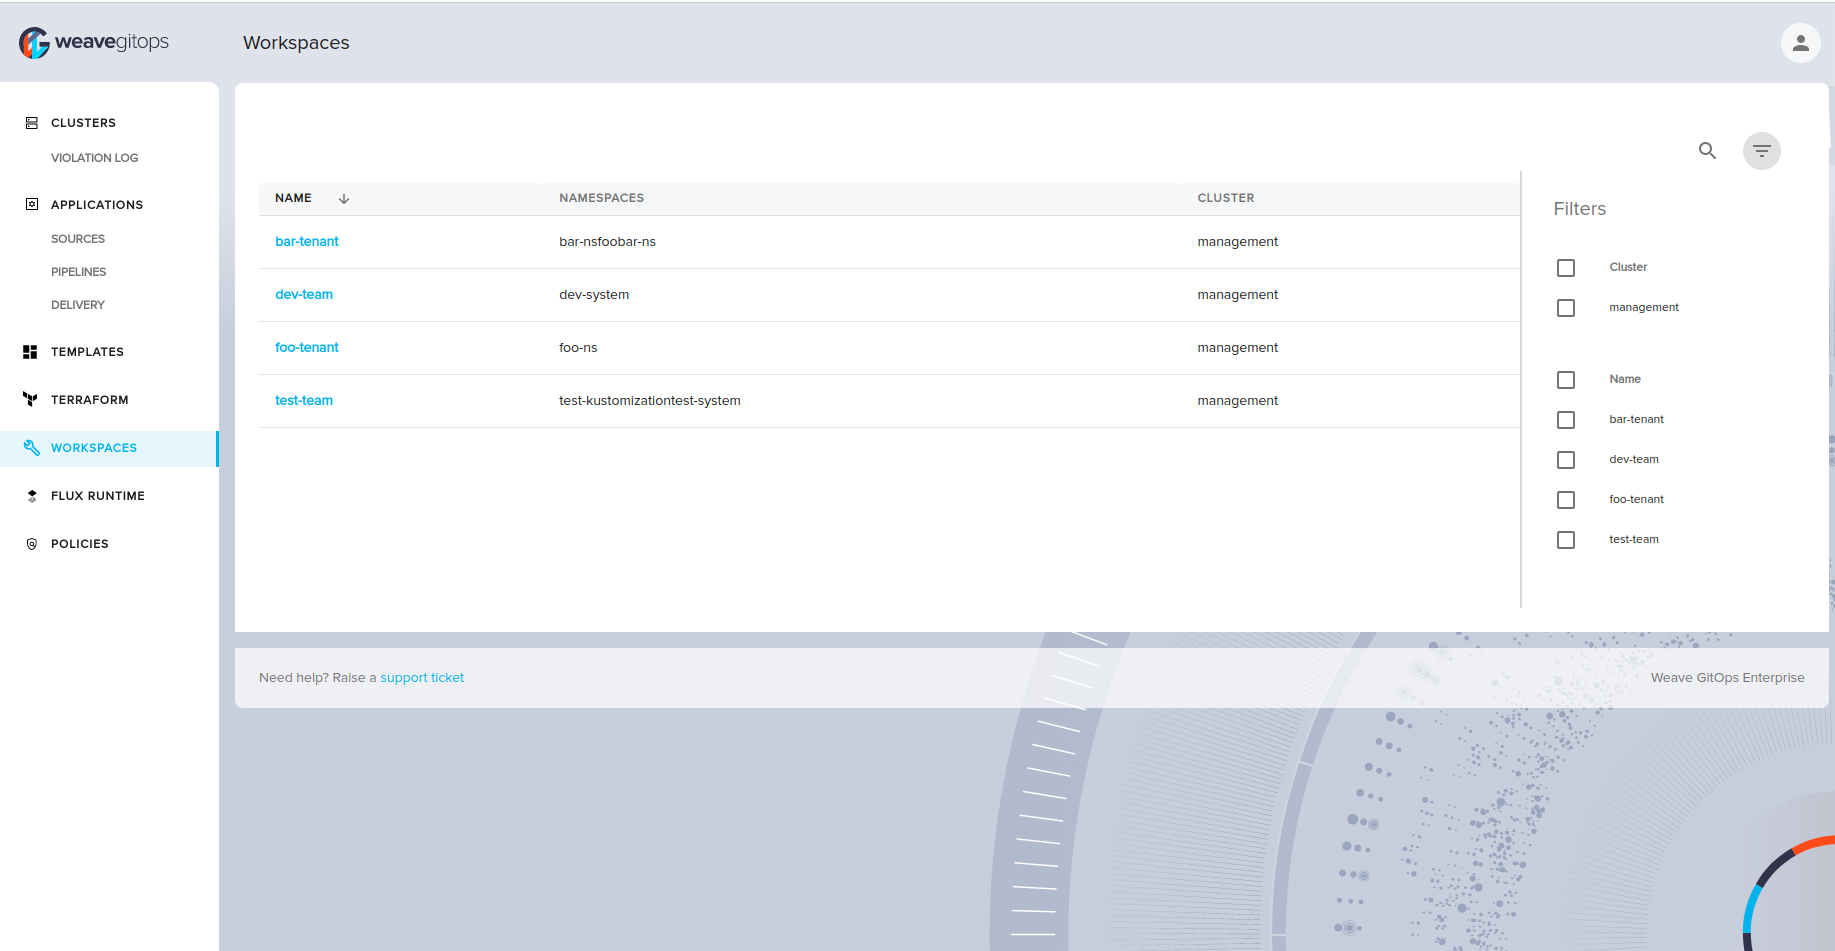Toggle the filter panel icon button
This screenshot has height=951, width=1835.
coord(1761,151)
